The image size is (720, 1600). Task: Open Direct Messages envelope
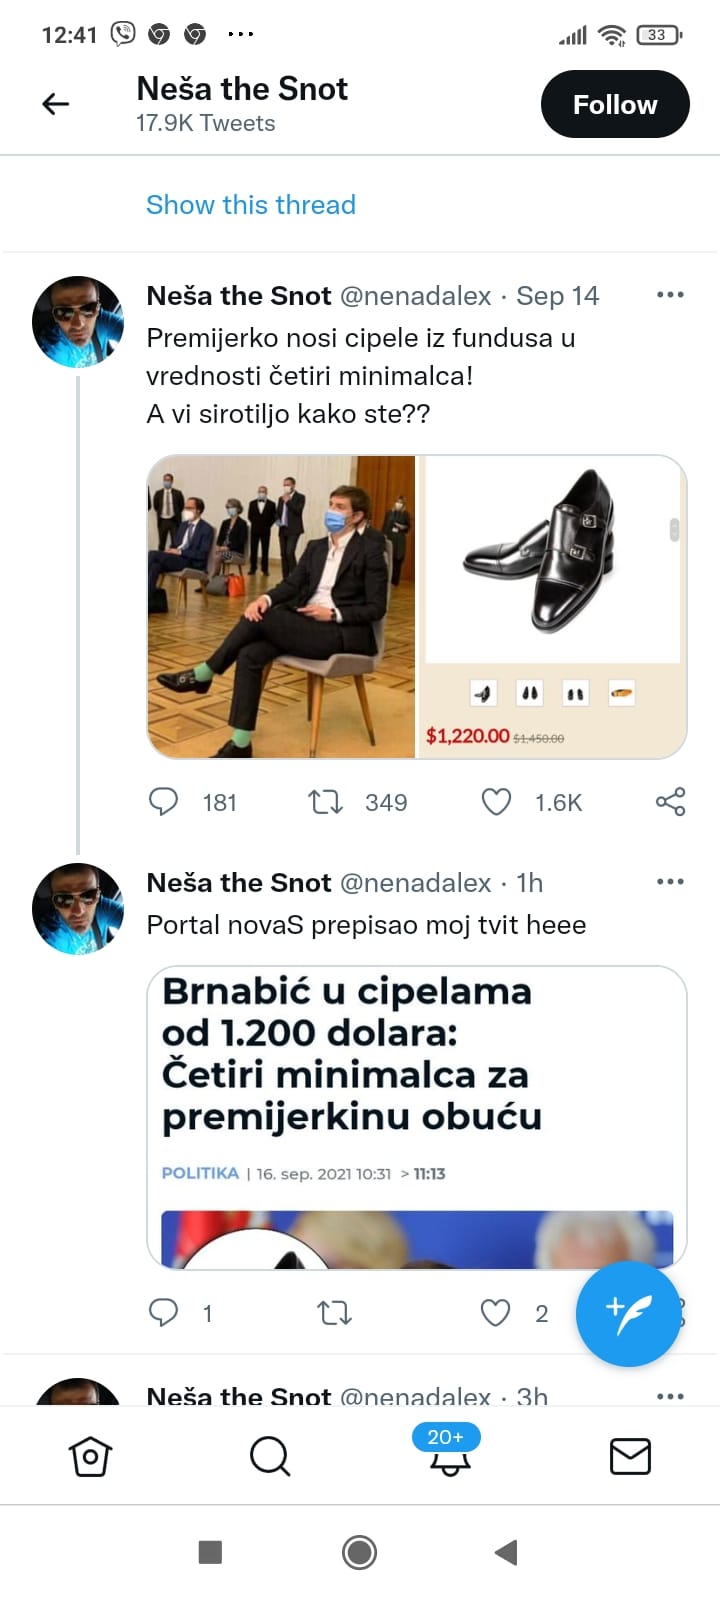pos(630,1456)
